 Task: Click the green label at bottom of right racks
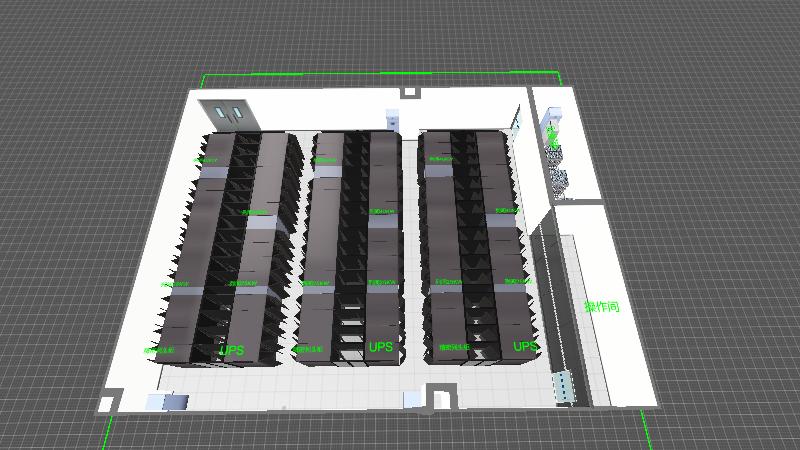[x=453, y=347]
